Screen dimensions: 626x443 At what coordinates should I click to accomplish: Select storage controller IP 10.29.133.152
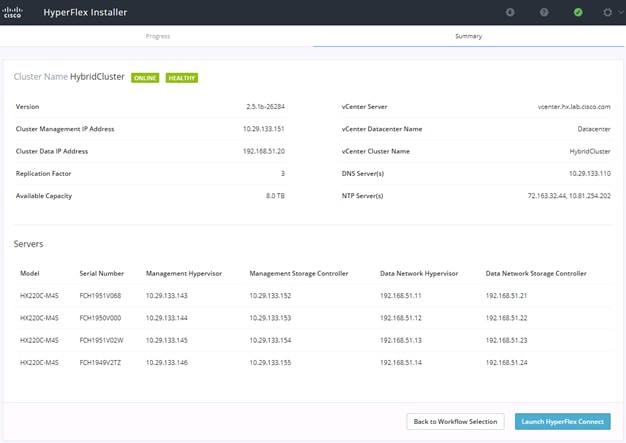pos(270,296)
